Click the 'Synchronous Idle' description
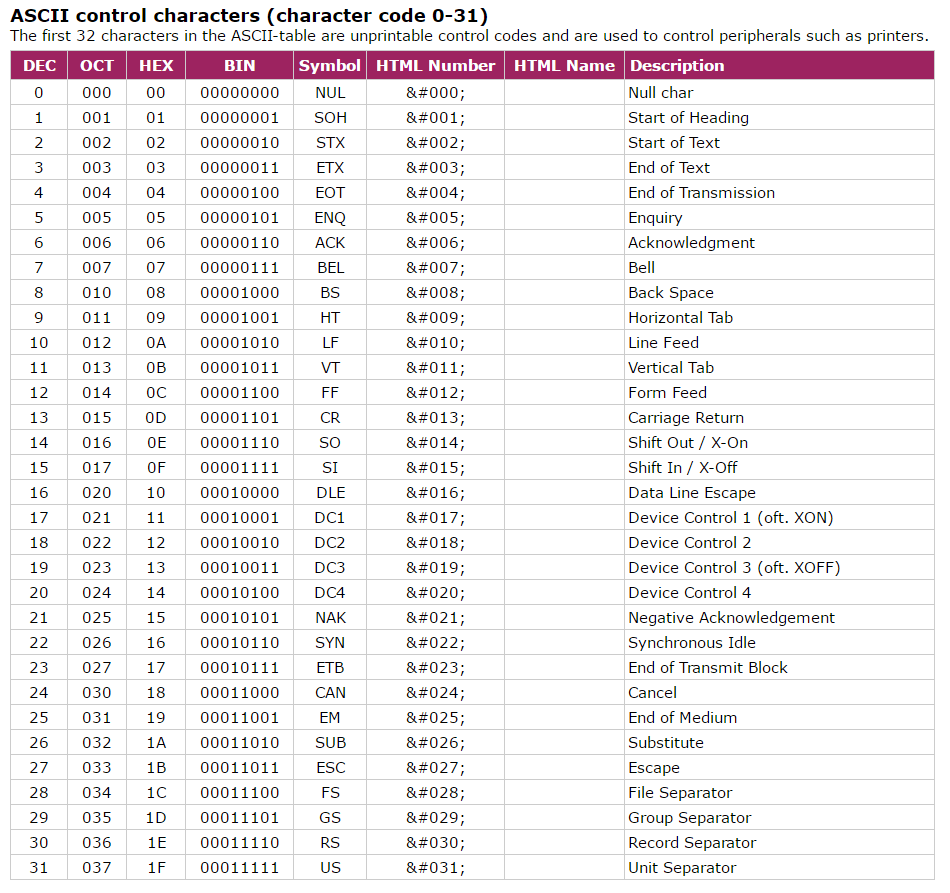 click(692, 643)
